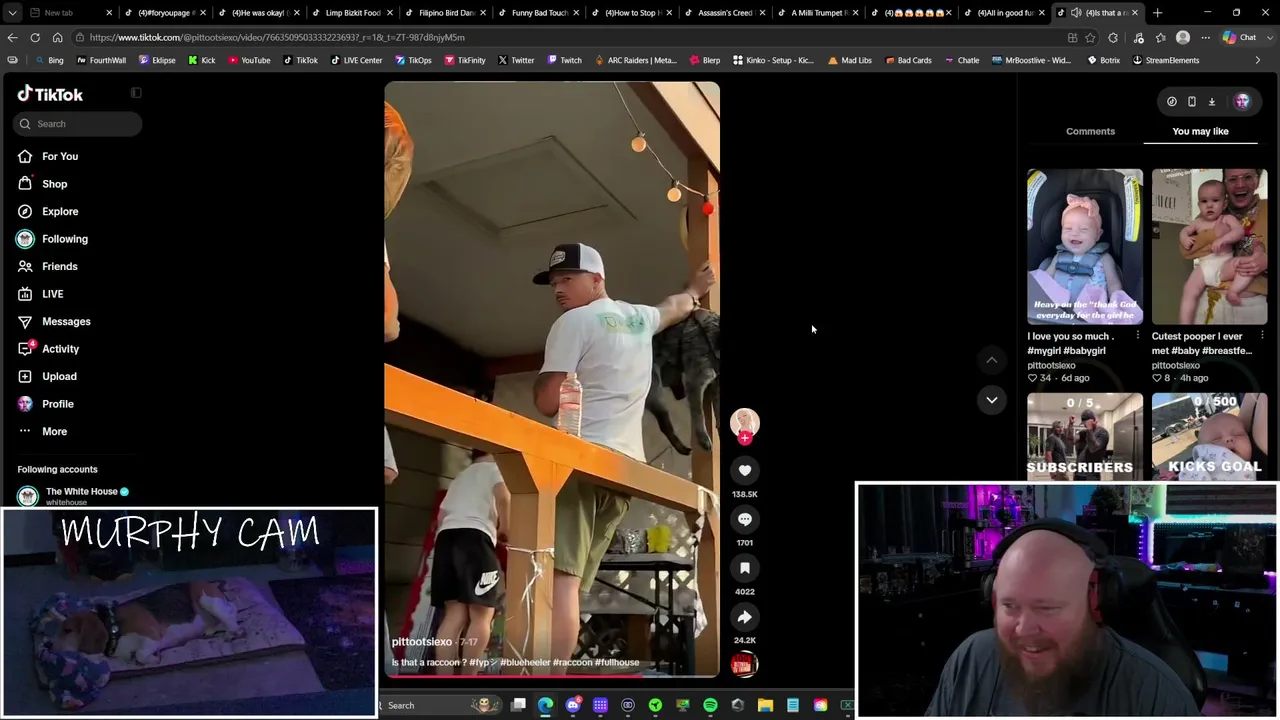Click the browser address bar URL
The image size is (1280, 720).
[277, 37]
